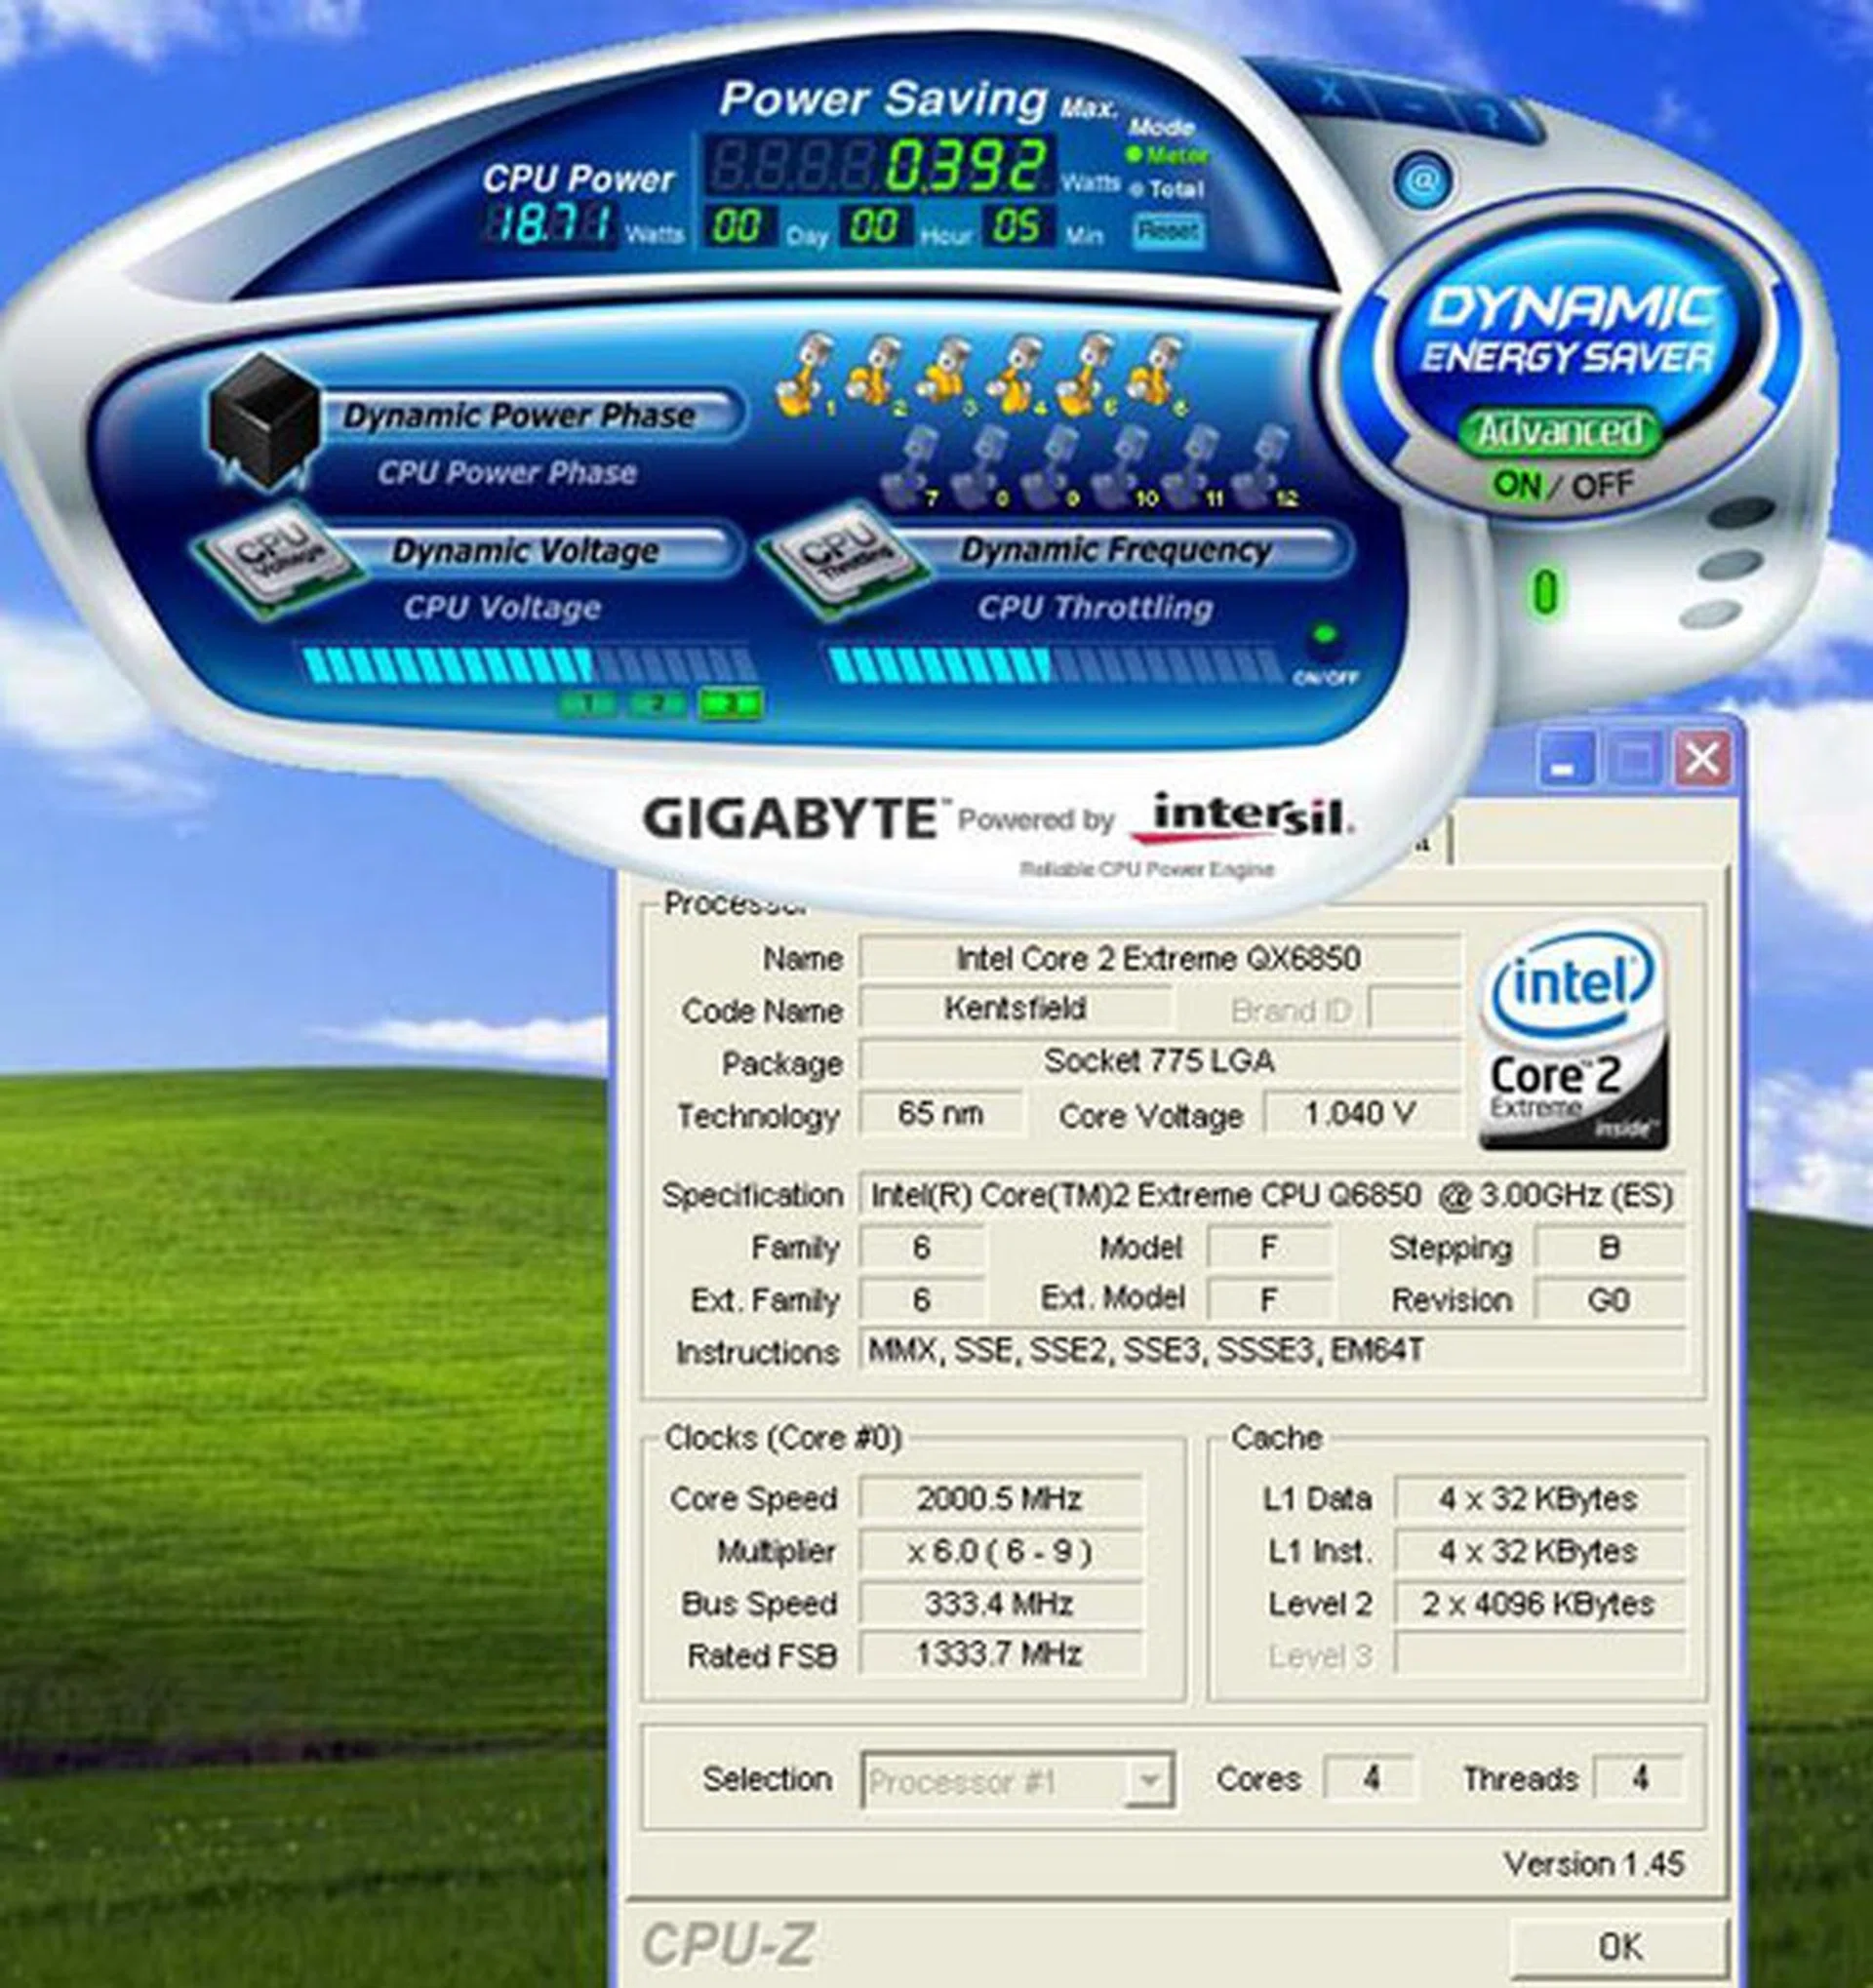
Task: Click the processor Name field in CPU-Z
Action: (x=1158, y=959)
